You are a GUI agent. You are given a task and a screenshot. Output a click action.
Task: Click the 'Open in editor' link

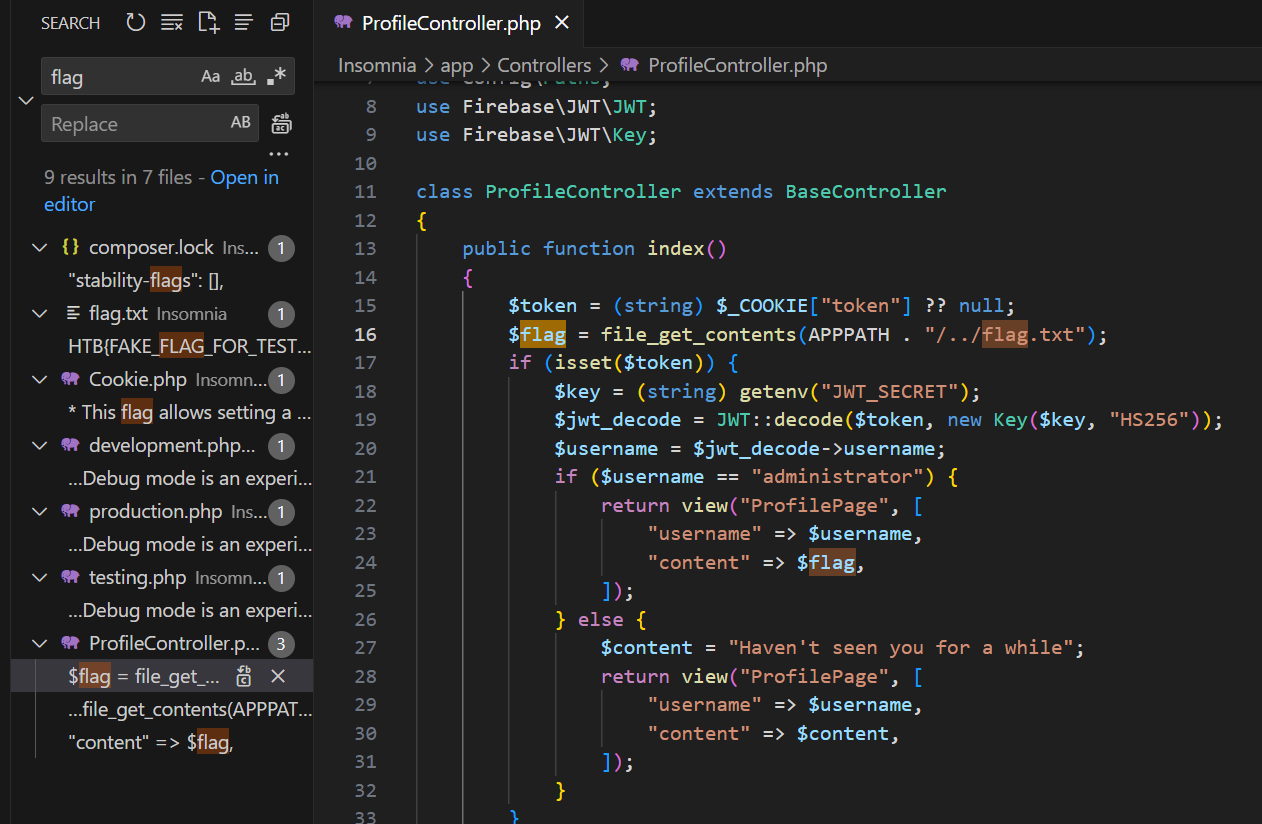point(245,178)
